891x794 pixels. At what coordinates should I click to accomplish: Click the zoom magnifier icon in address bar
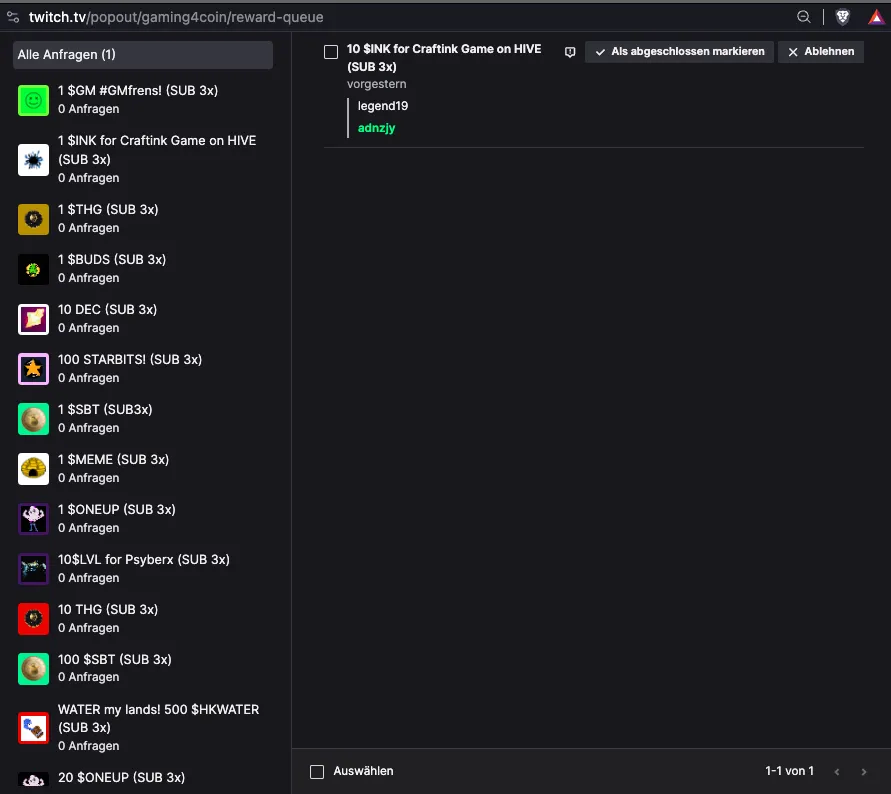pos(803,17)
